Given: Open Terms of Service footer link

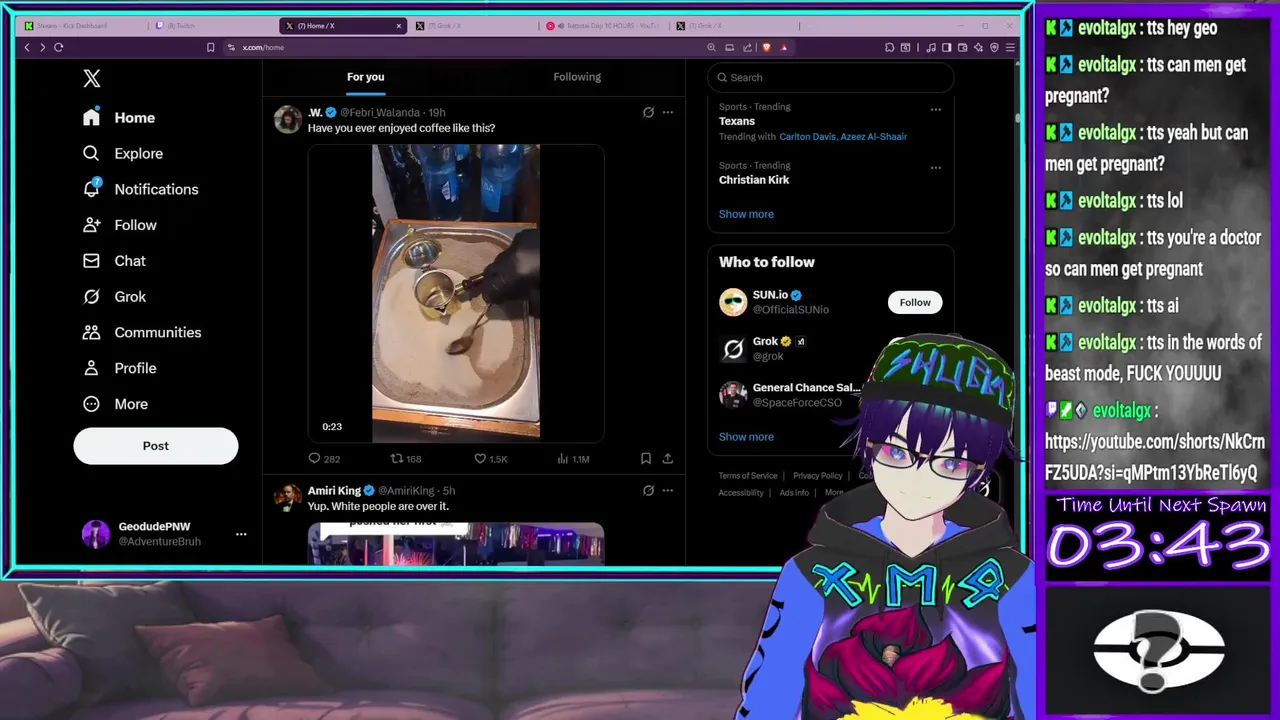Looking at the screenshot, I should tap(748, 476).
